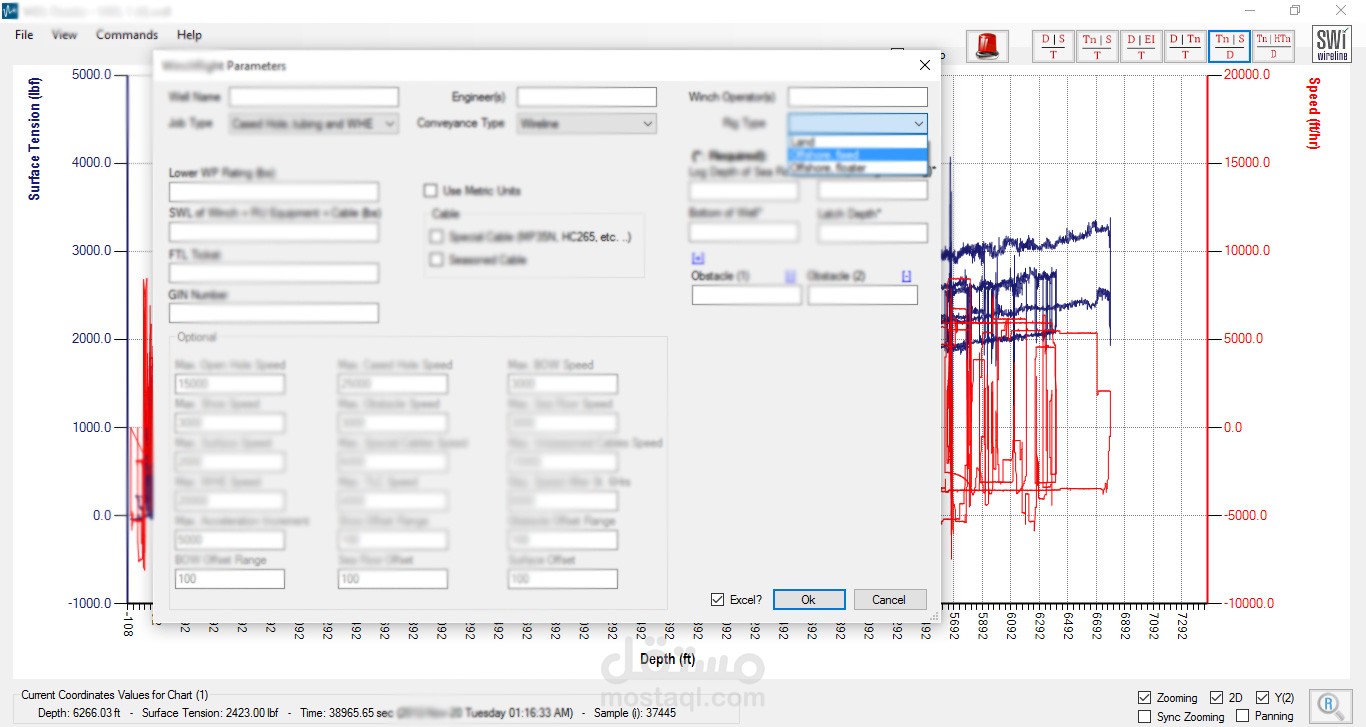The height and width of the screenshot is (727, 1366).
Task: Click the Max. Cased Hole Speed field
Action: [x=393, y=384]
